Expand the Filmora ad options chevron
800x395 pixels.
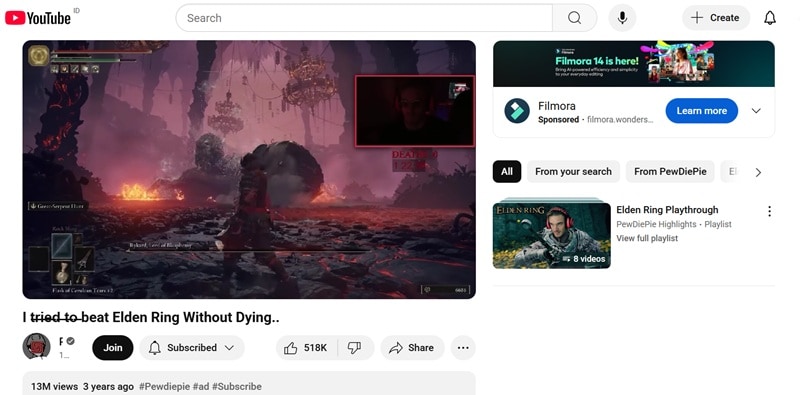[756, 111]
